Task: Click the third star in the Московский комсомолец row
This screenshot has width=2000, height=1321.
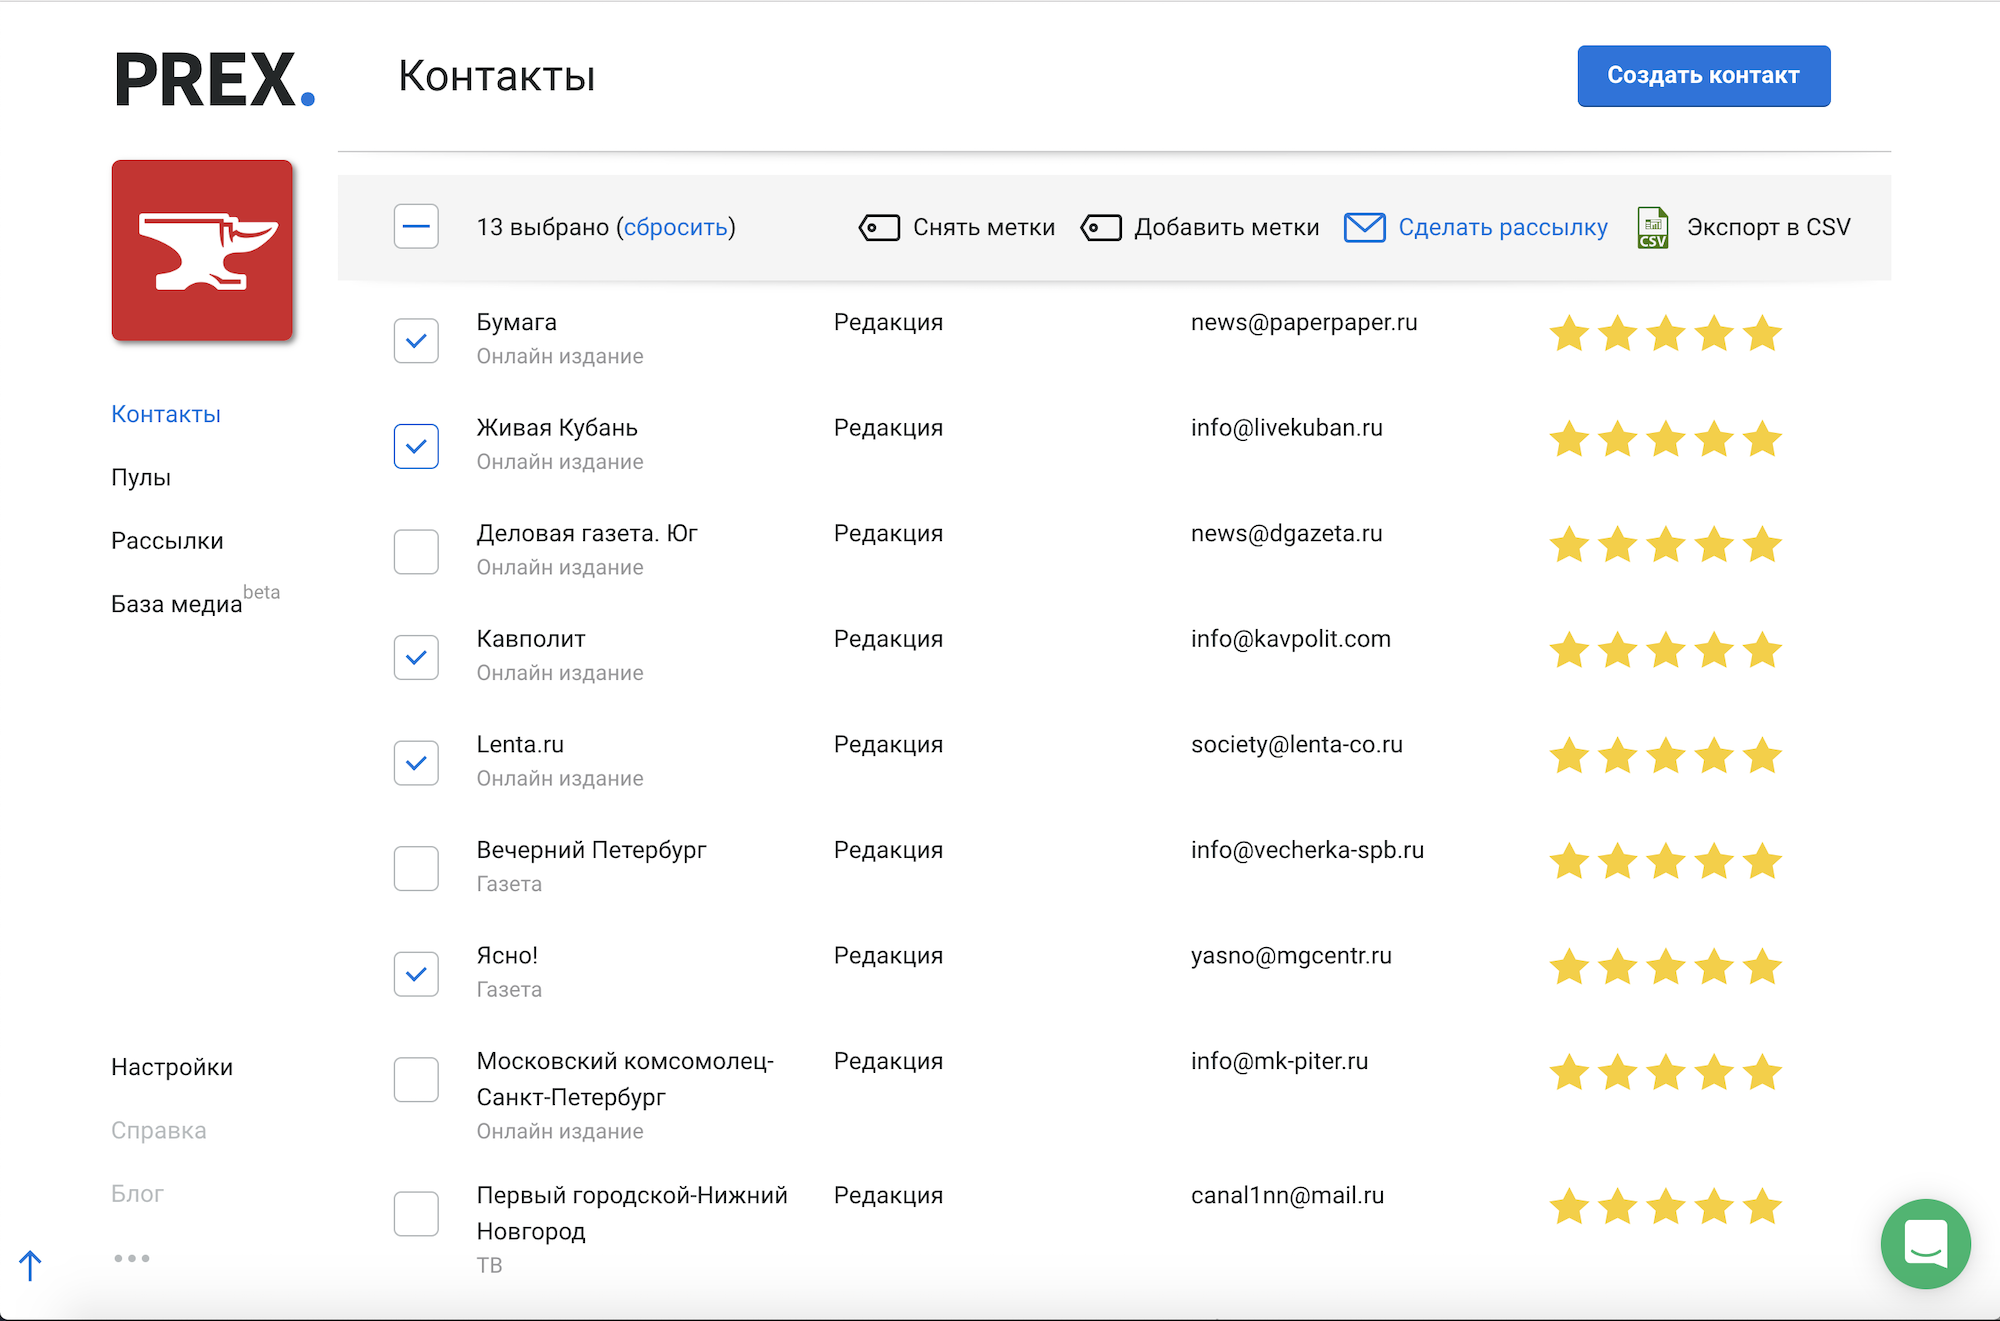Action: coord(1666,1073)
